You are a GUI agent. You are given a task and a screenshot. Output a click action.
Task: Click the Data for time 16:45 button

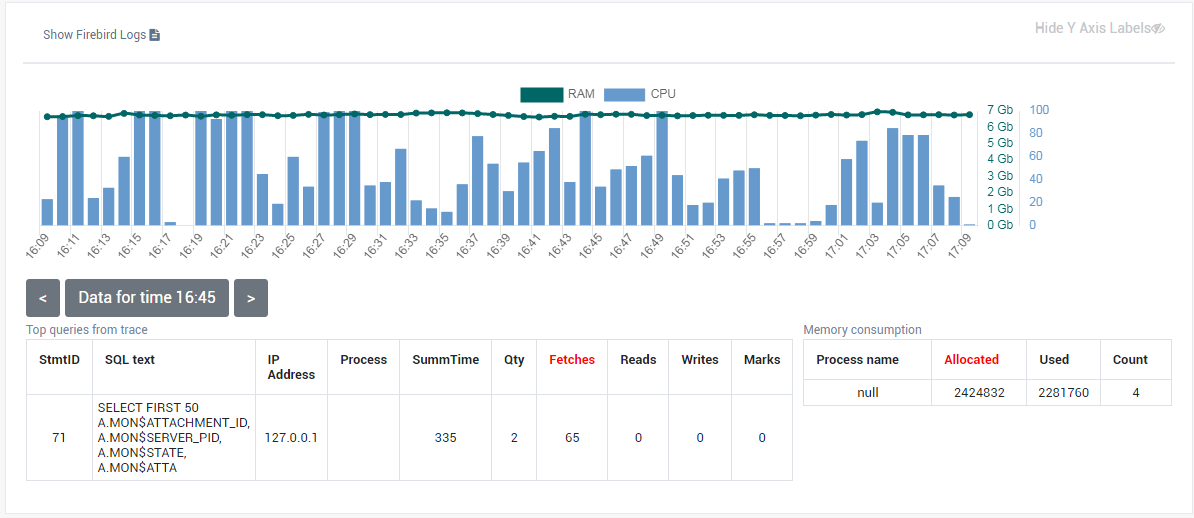click(147, 298)
